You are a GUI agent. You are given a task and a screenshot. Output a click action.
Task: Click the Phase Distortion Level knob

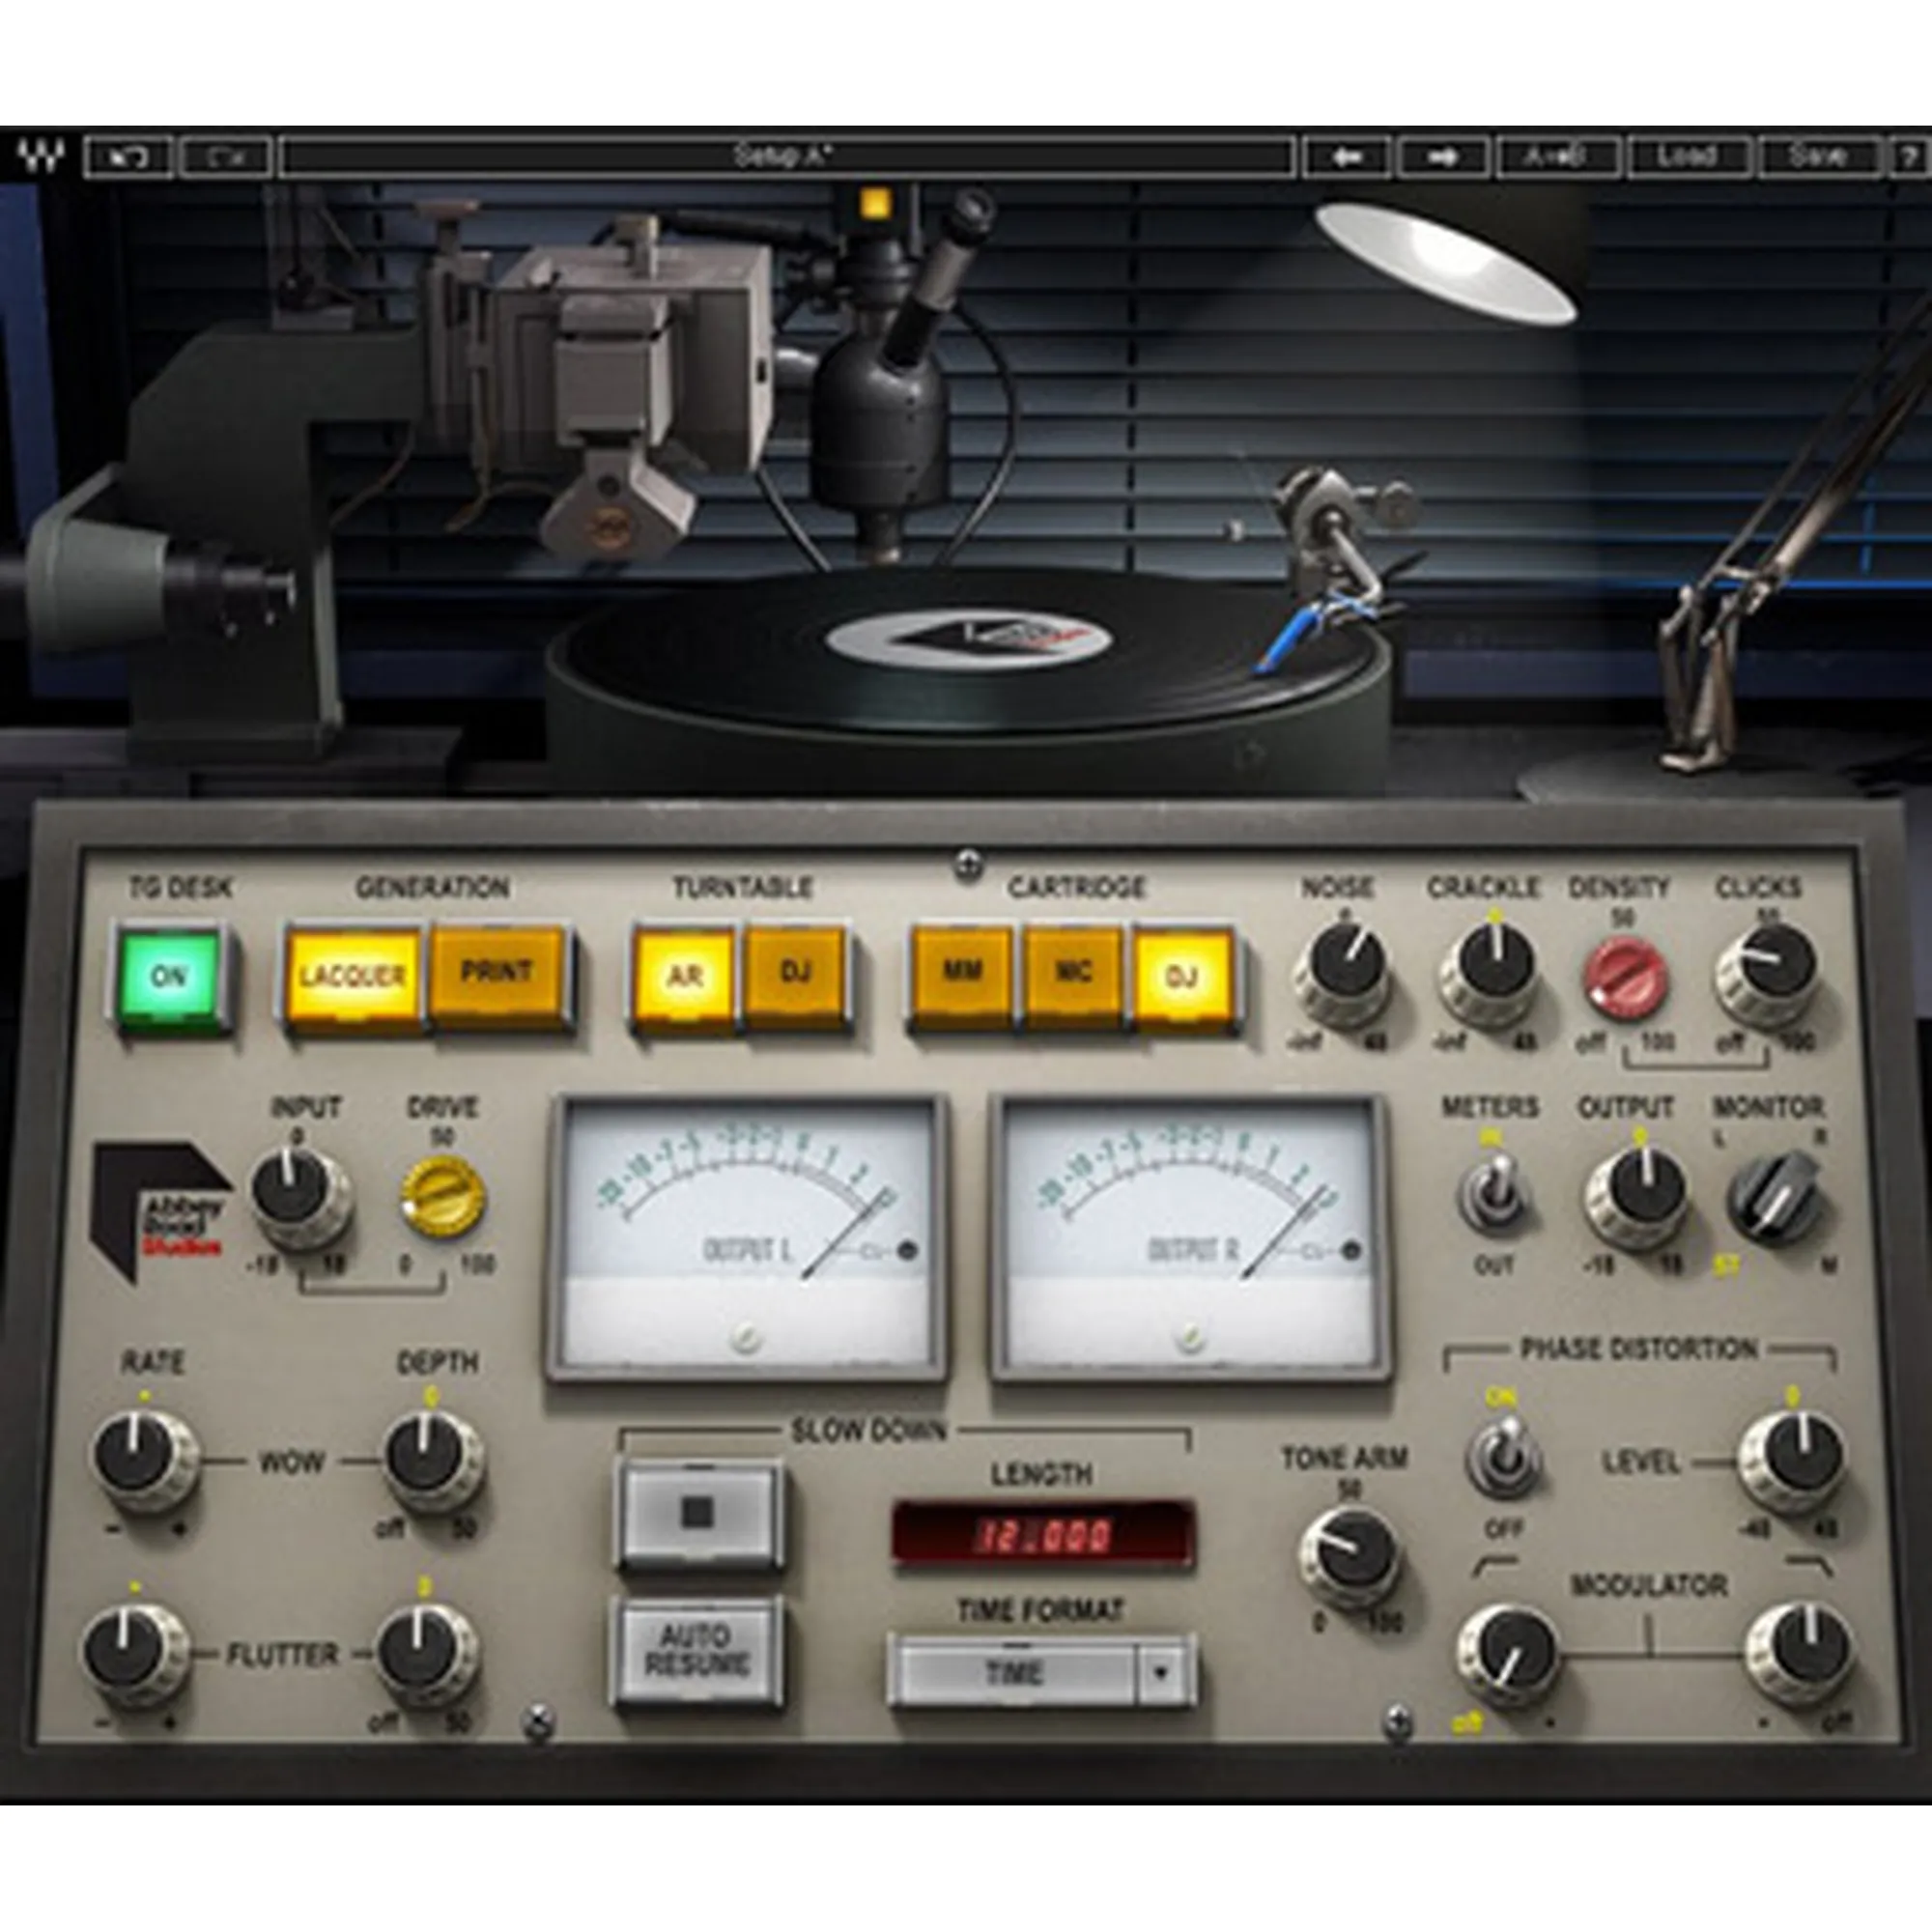[1793, 1462]
